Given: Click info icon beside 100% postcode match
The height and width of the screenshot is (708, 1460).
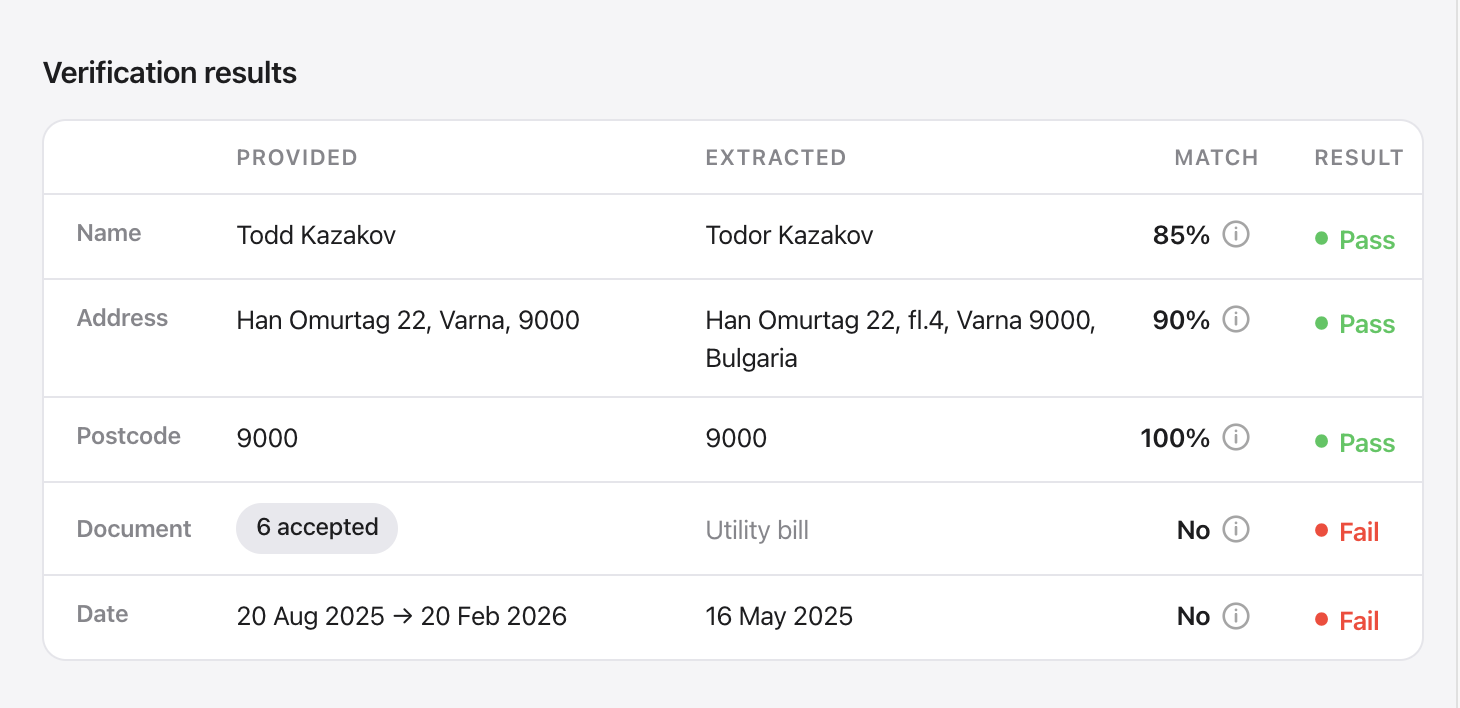Looking at the screenshot, I should pos(1236,437).
